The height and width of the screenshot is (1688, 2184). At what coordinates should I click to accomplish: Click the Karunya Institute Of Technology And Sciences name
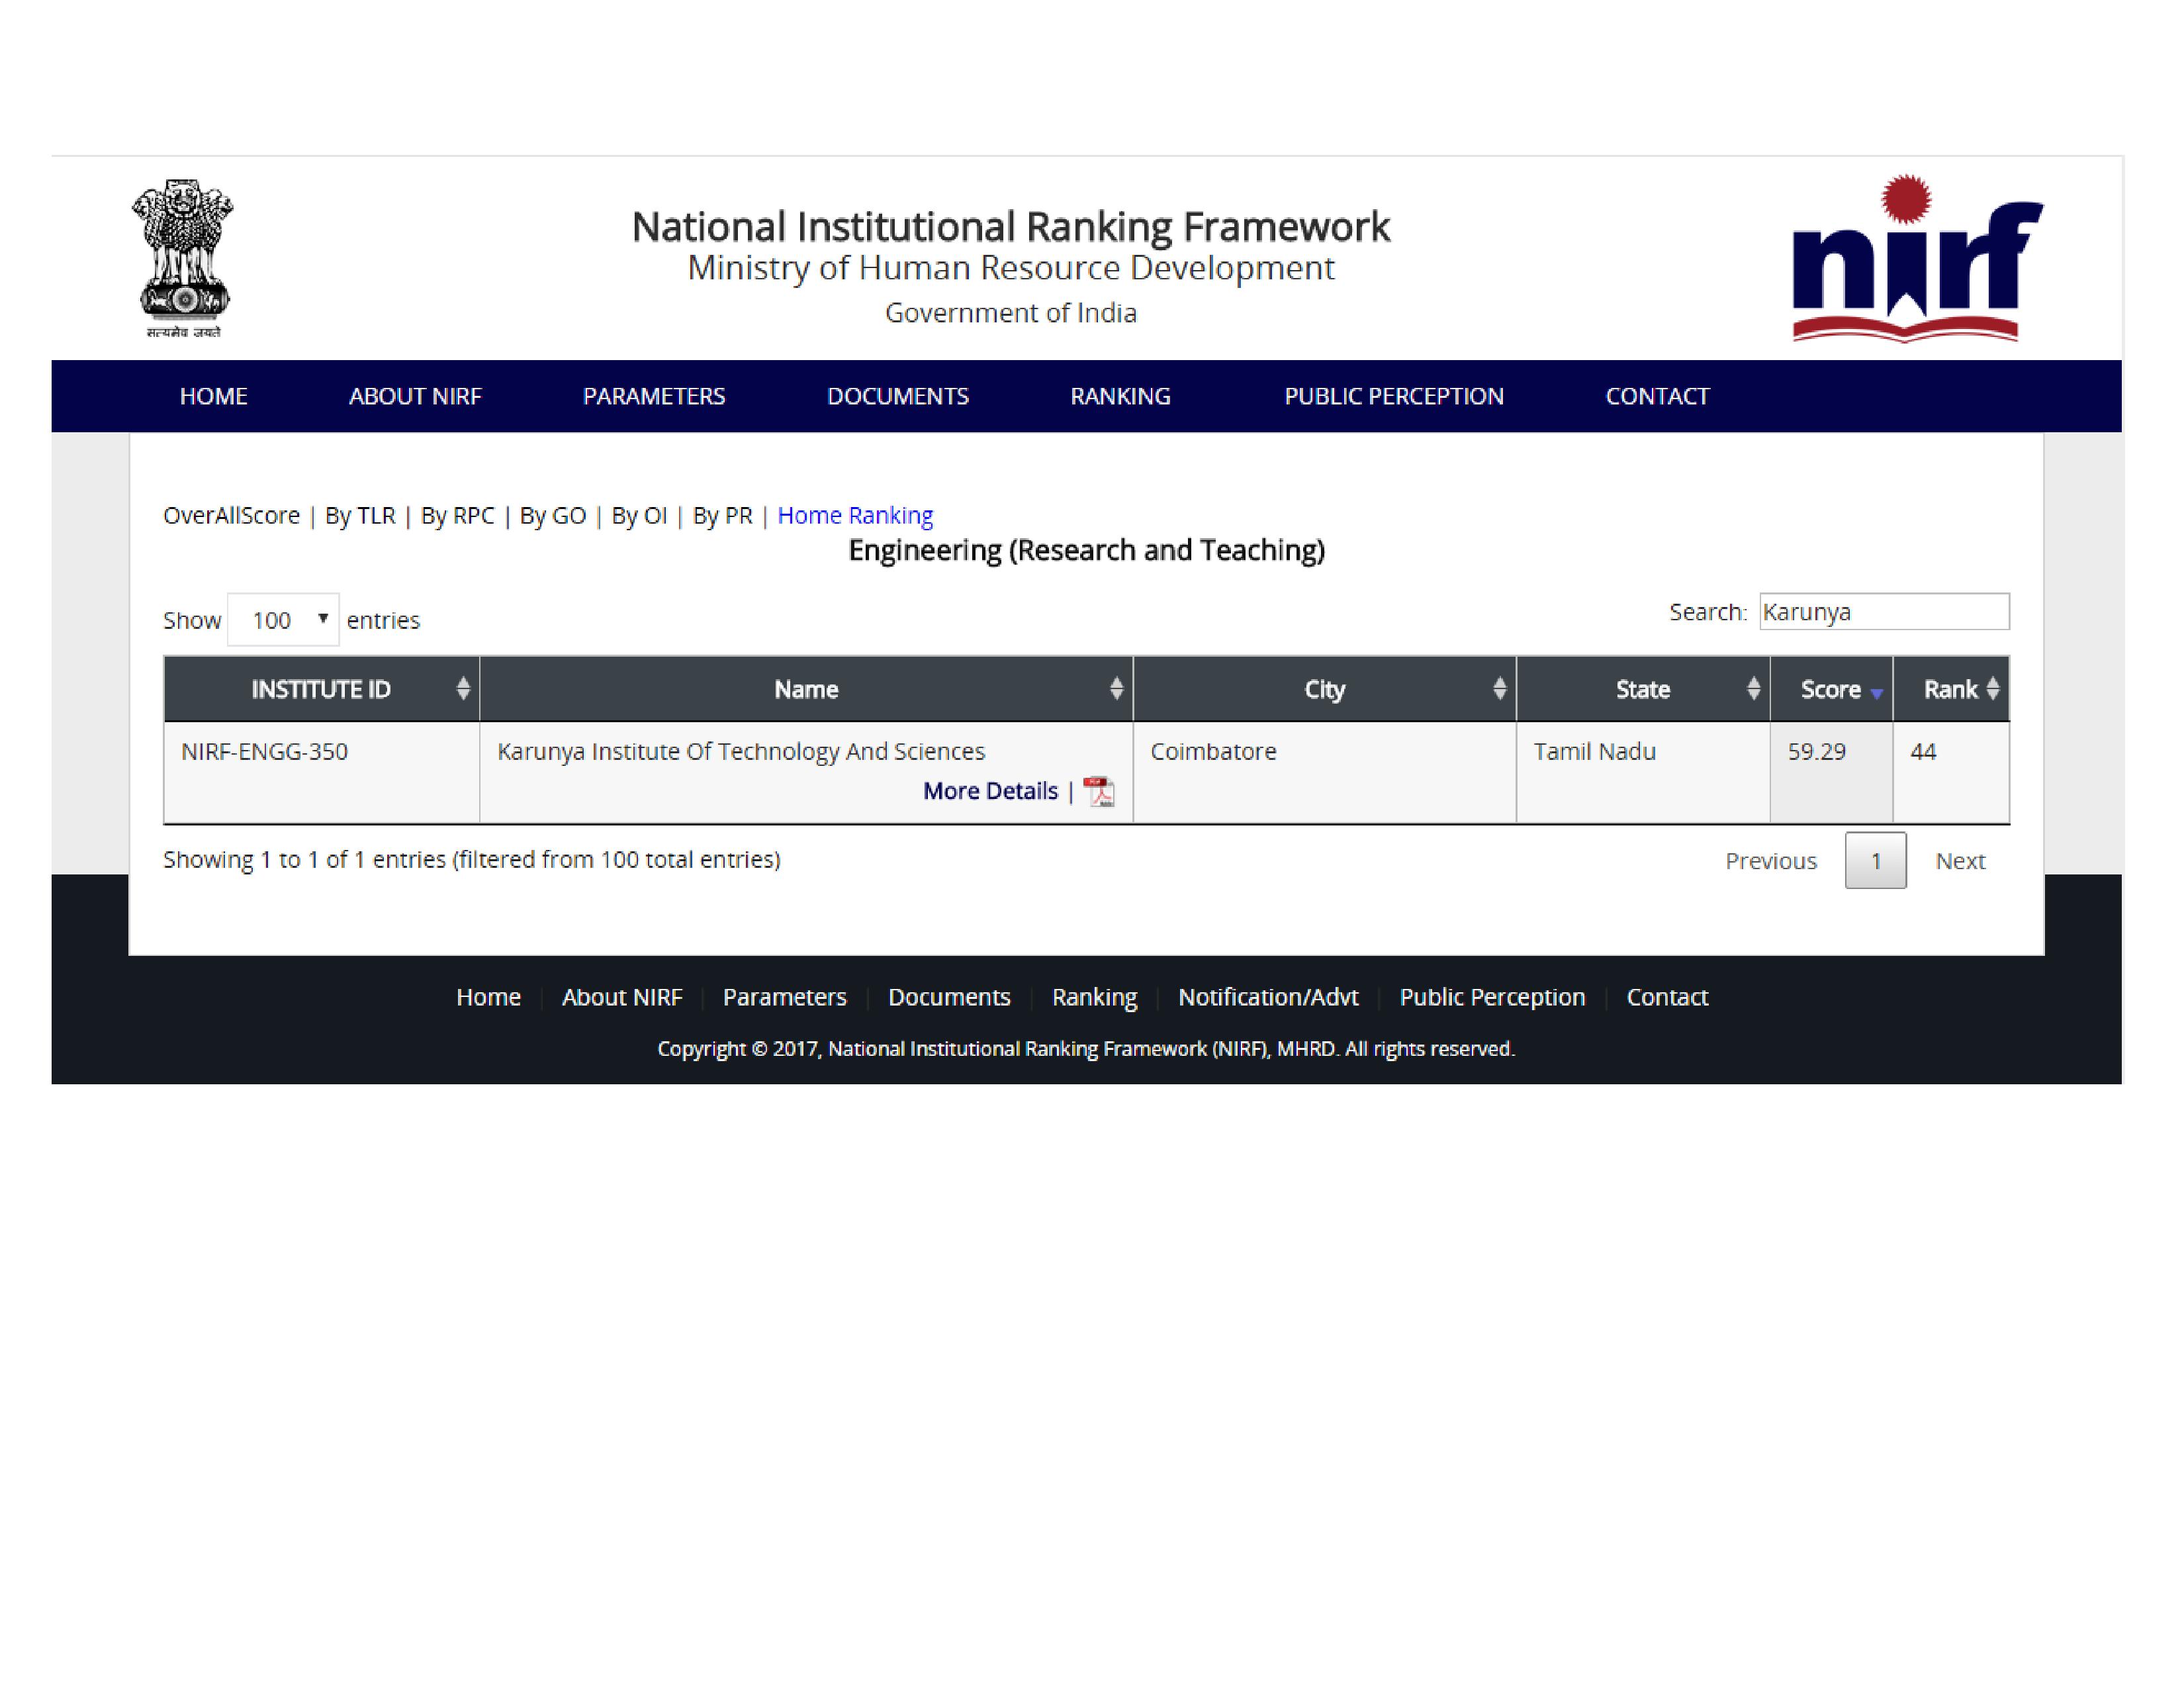741,751
